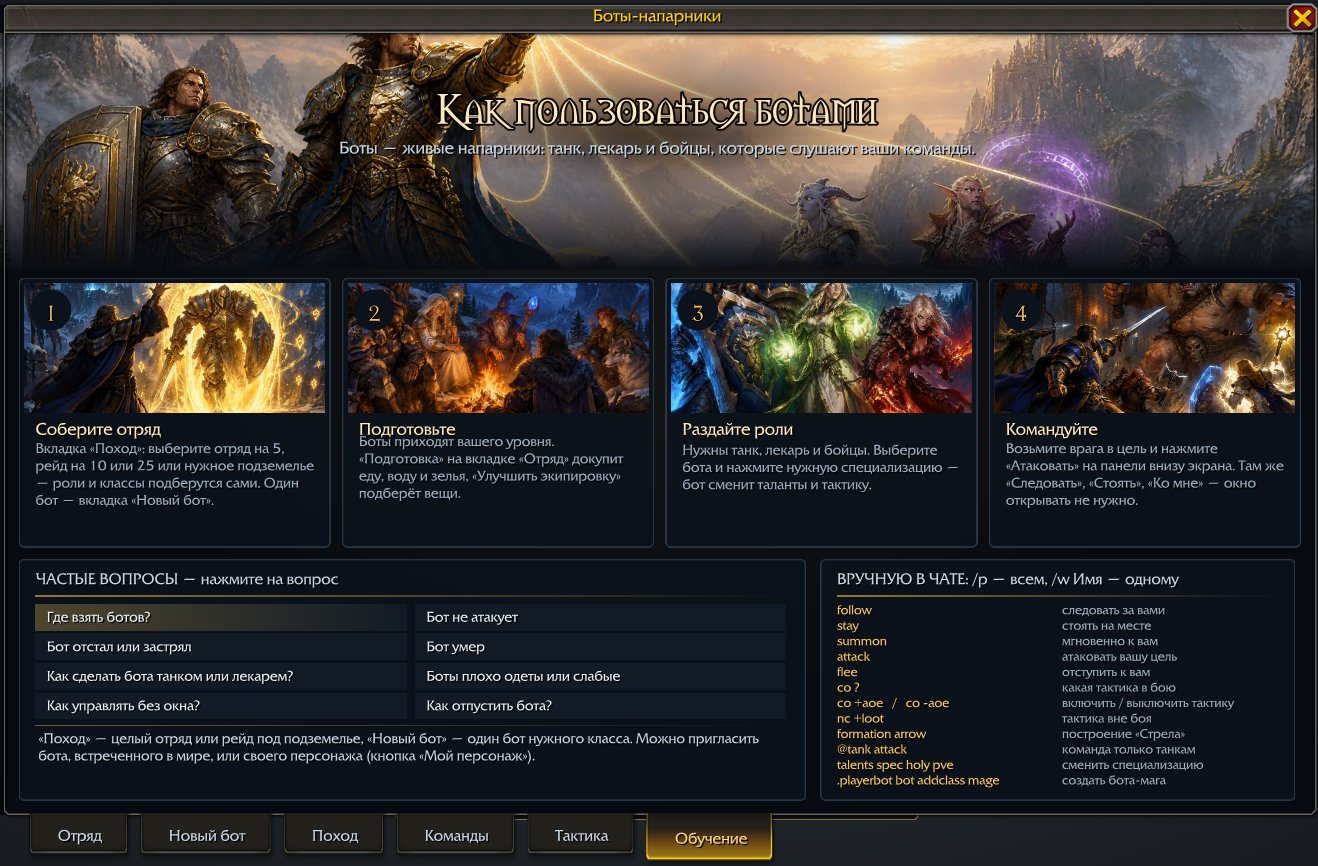Expand question «Бот не атакует»
Viewport: 1318px width, 866px height.
(x=600, y=617)
